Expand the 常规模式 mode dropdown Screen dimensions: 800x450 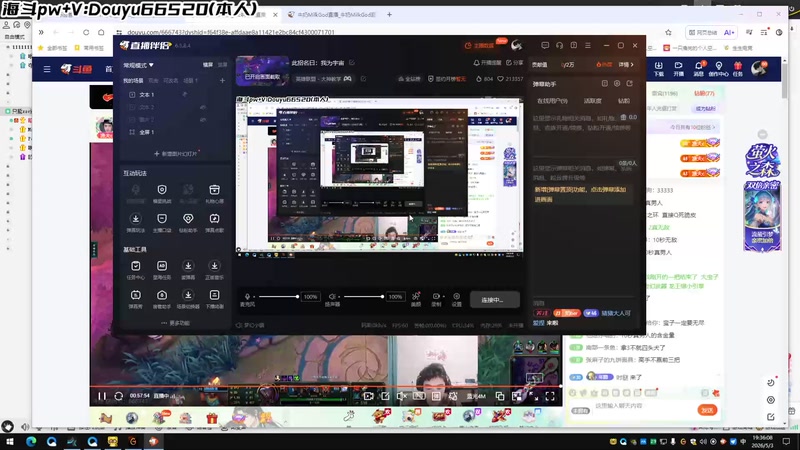coord(138,65)
